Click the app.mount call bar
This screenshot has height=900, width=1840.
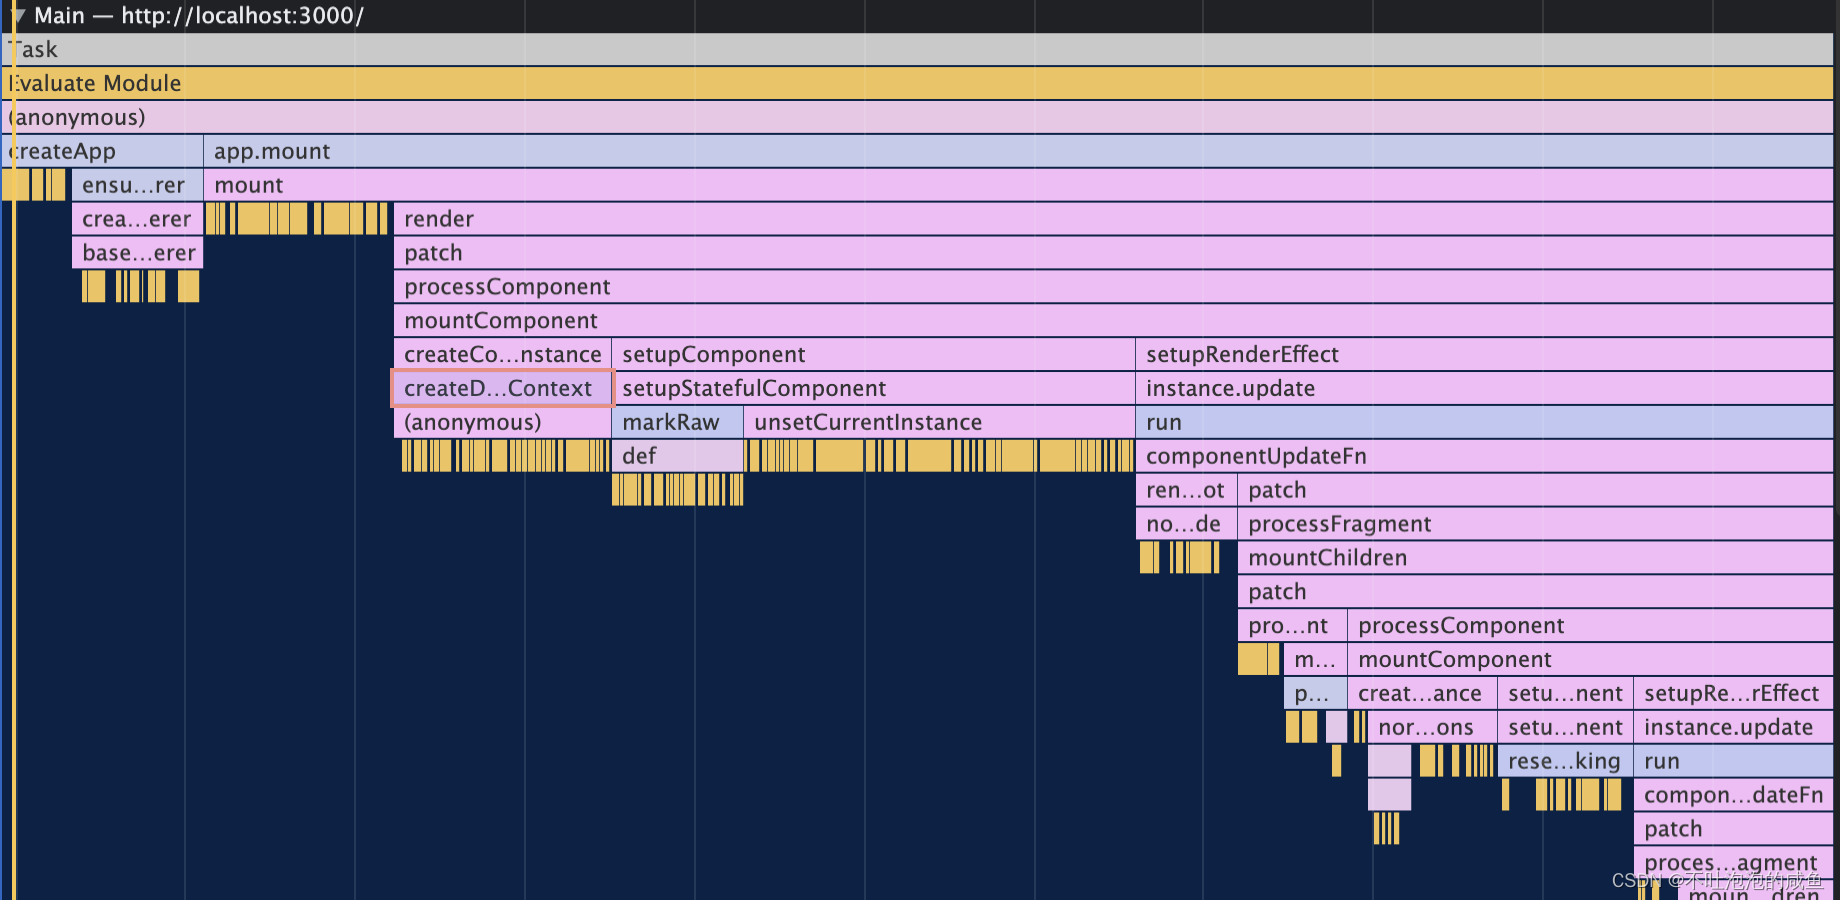(1019, 152)
